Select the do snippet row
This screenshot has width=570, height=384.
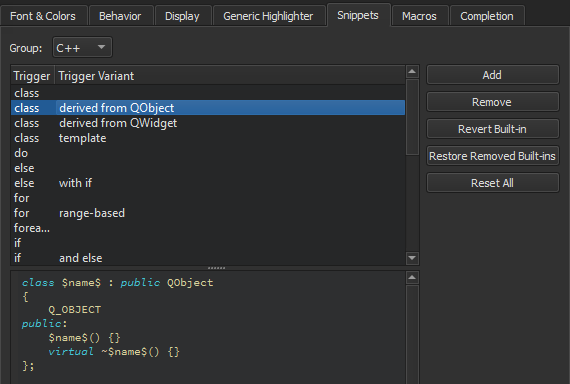click(x=208, y=153)
